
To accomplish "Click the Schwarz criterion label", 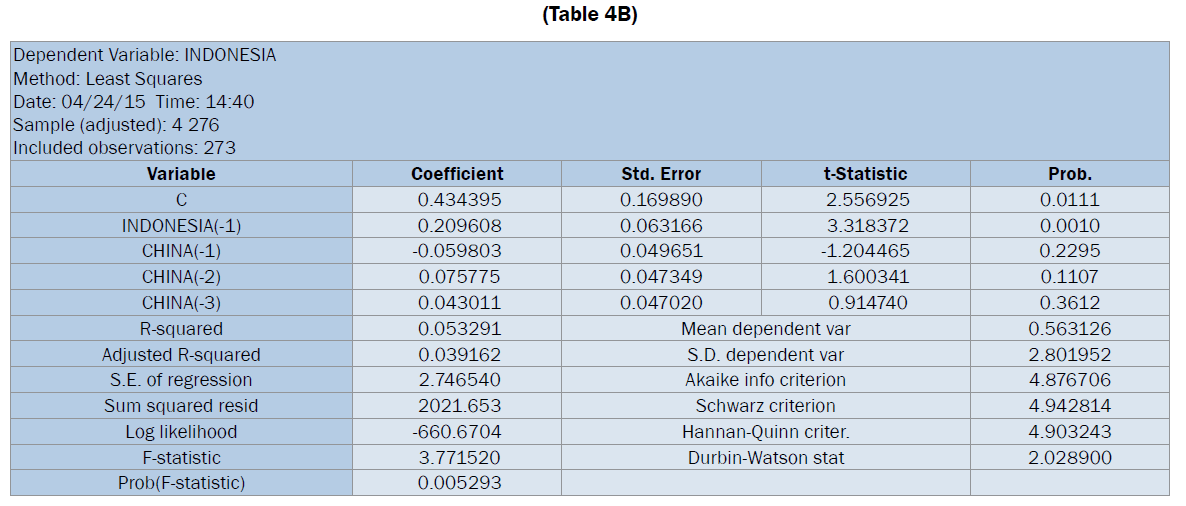I will 765,406.
